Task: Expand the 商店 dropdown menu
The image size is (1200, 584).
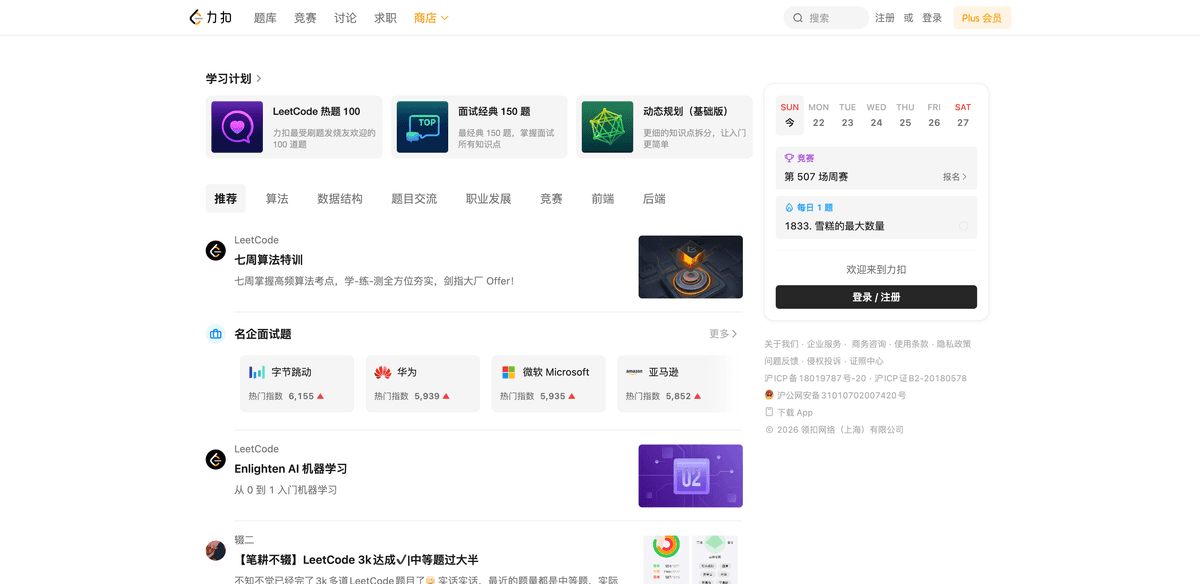Action: click(431, 18)
